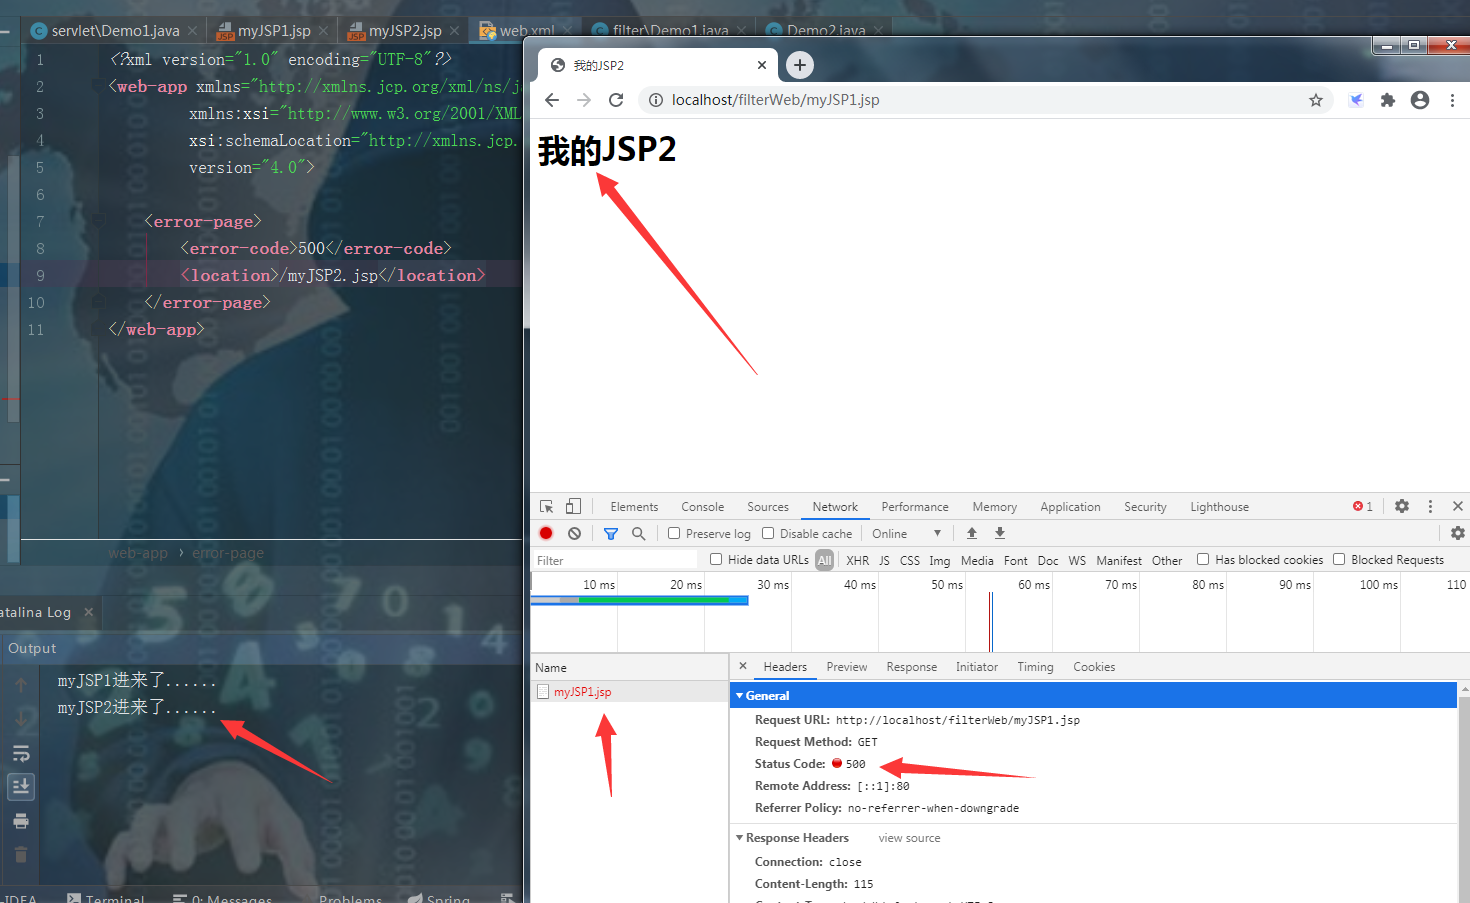Stop recording the network log
1470x903 pixels.
pyautogui.click(x=546, y=533)
